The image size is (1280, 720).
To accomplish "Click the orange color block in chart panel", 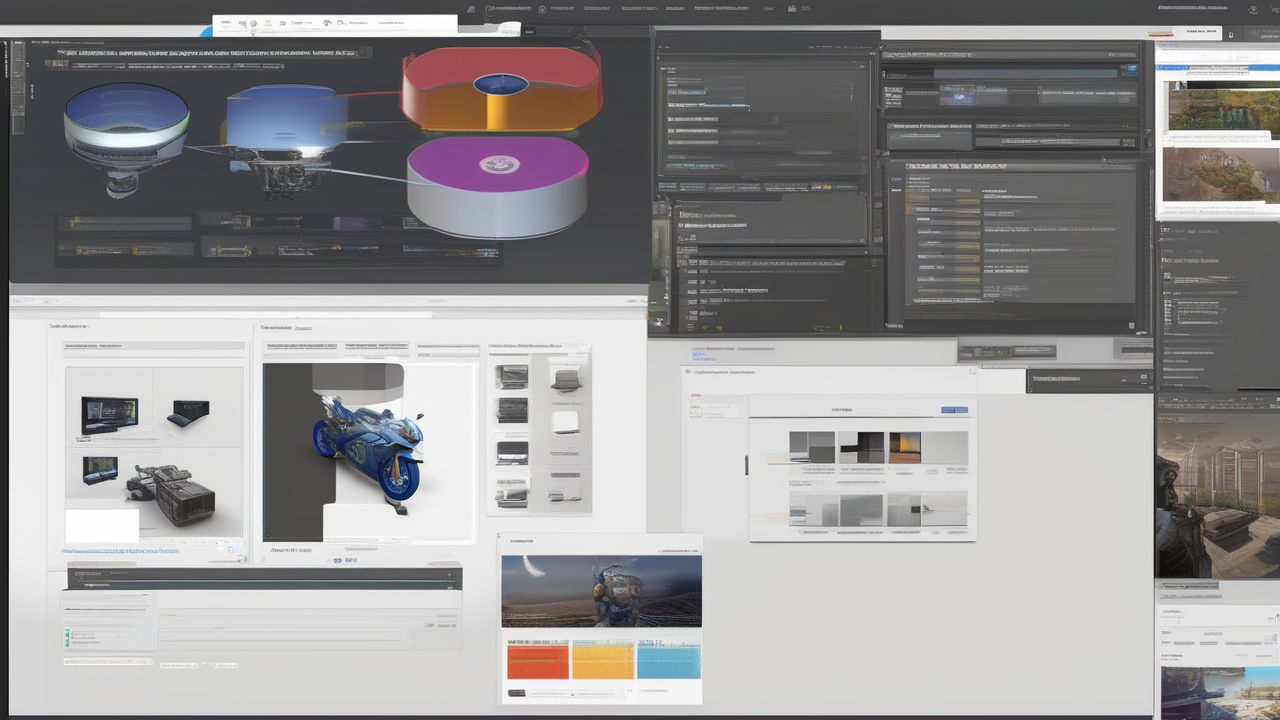I will click(537, 661).
